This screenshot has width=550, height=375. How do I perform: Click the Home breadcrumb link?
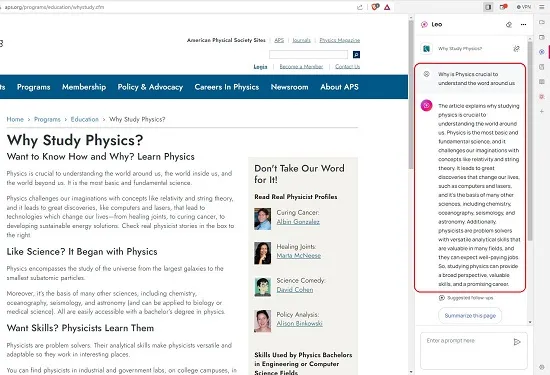(x=15, y=119)
